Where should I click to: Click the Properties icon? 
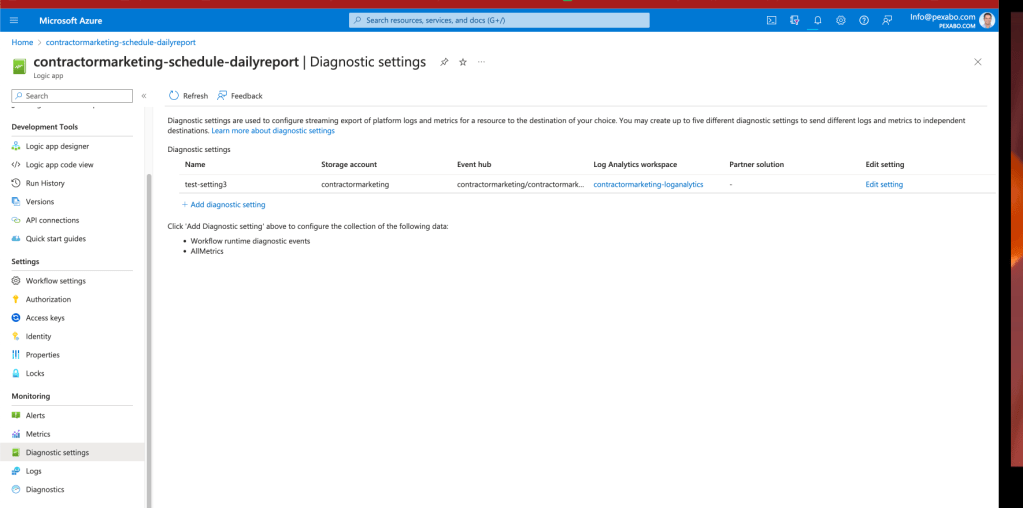tap(16, 355)
